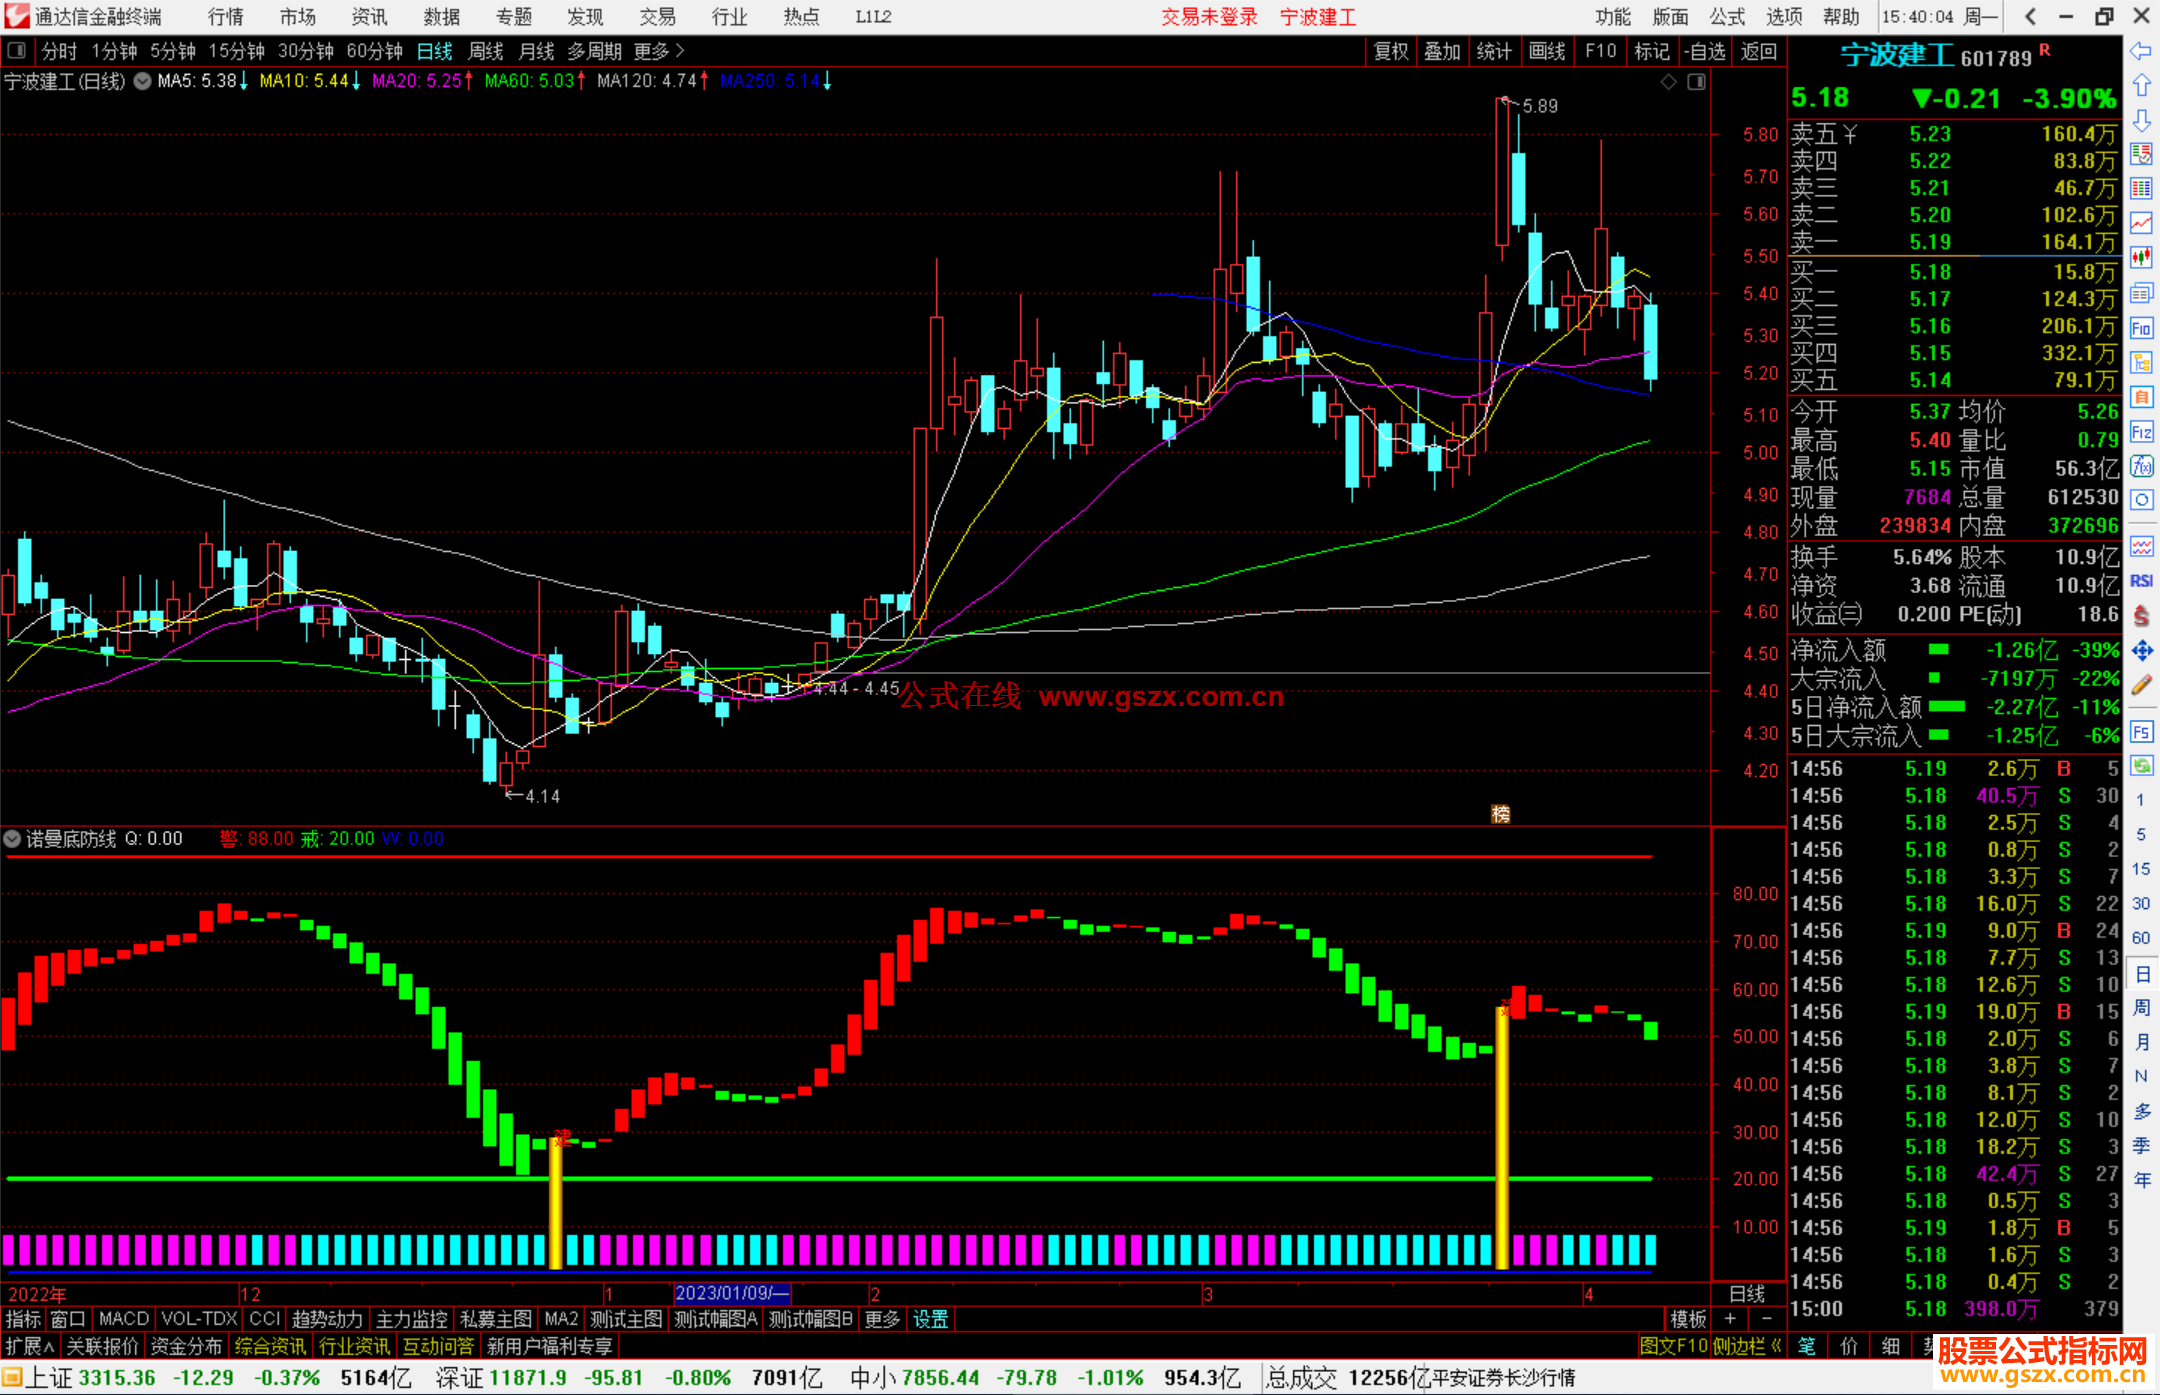Open 更多 indicators list in bottom tab row

coord(882,1319)
